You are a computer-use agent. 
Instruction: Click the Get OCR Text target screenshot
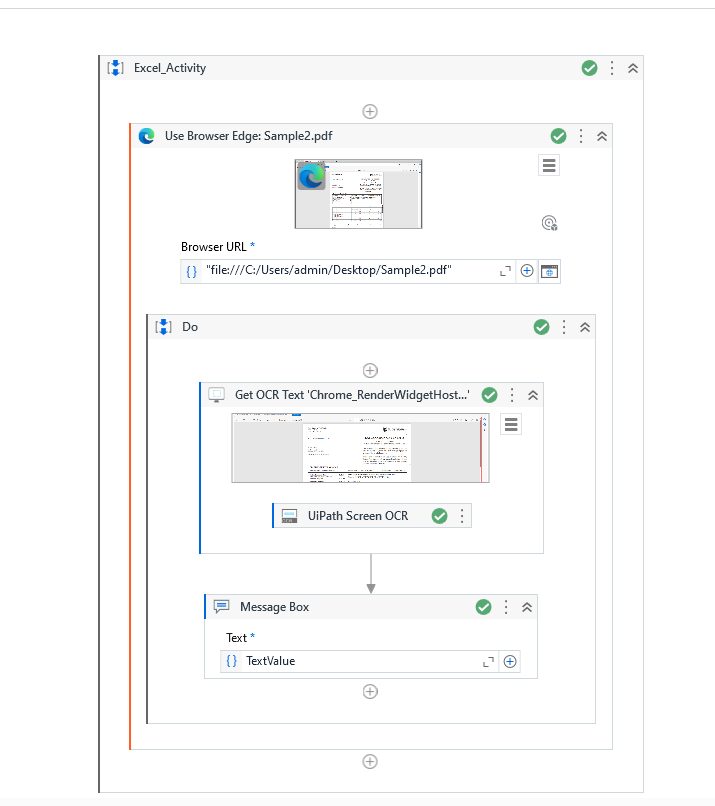coord(360,448)
